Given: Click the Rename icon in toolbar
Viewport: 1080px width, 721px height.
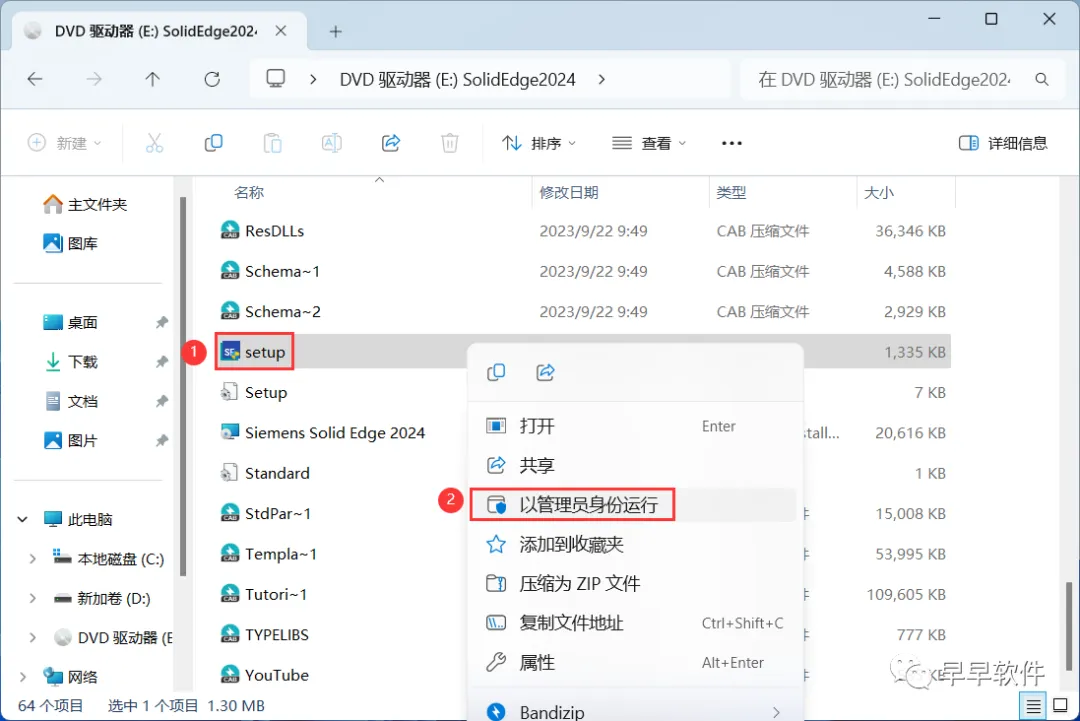Looking at the screenshot, I should [331, 143].
